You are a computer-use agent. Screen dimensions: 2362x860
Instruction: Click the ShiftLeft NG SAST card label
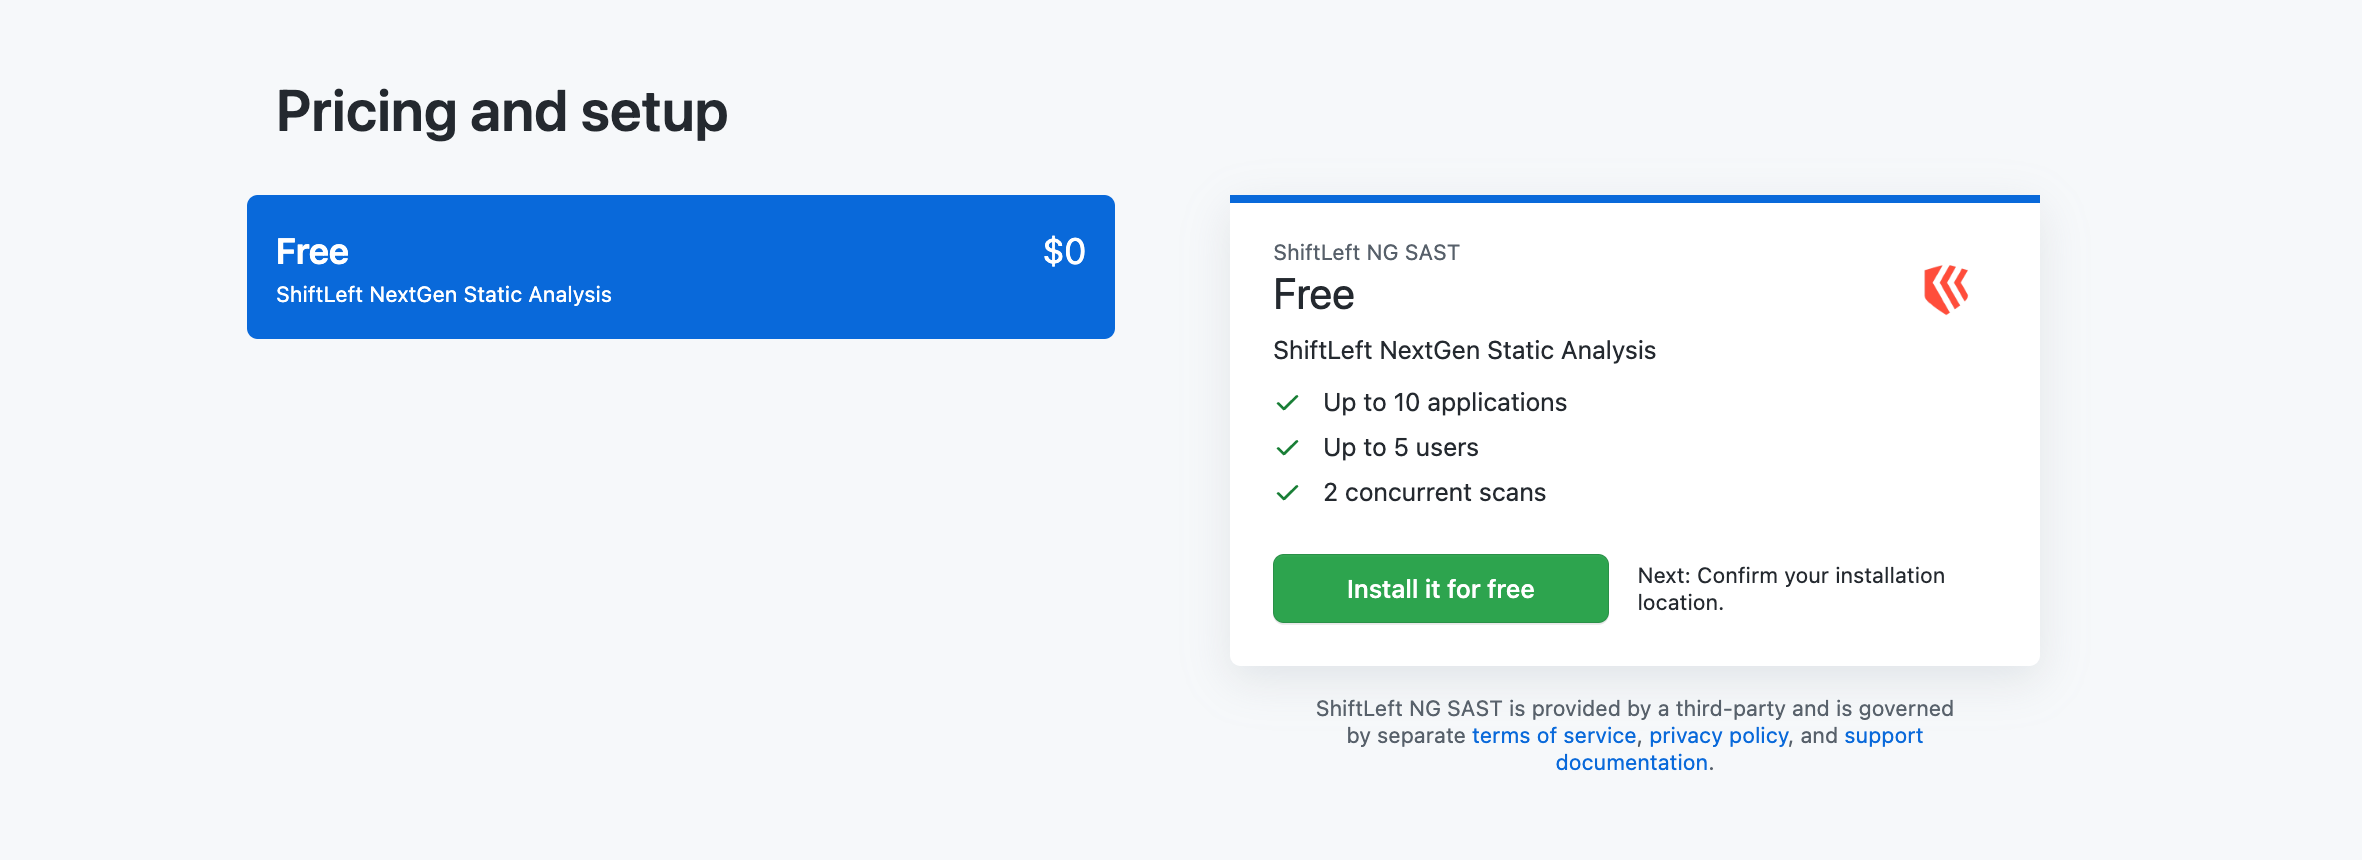(1366, 253)
